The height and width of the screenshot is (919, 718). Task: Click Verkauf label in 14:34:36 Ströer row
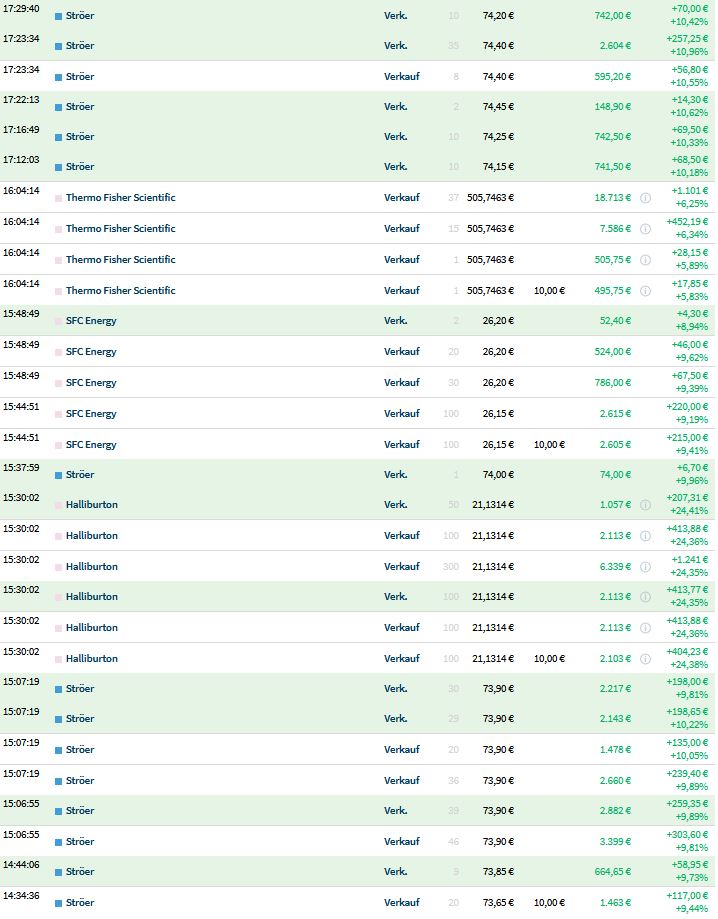[x=402, y=903]
